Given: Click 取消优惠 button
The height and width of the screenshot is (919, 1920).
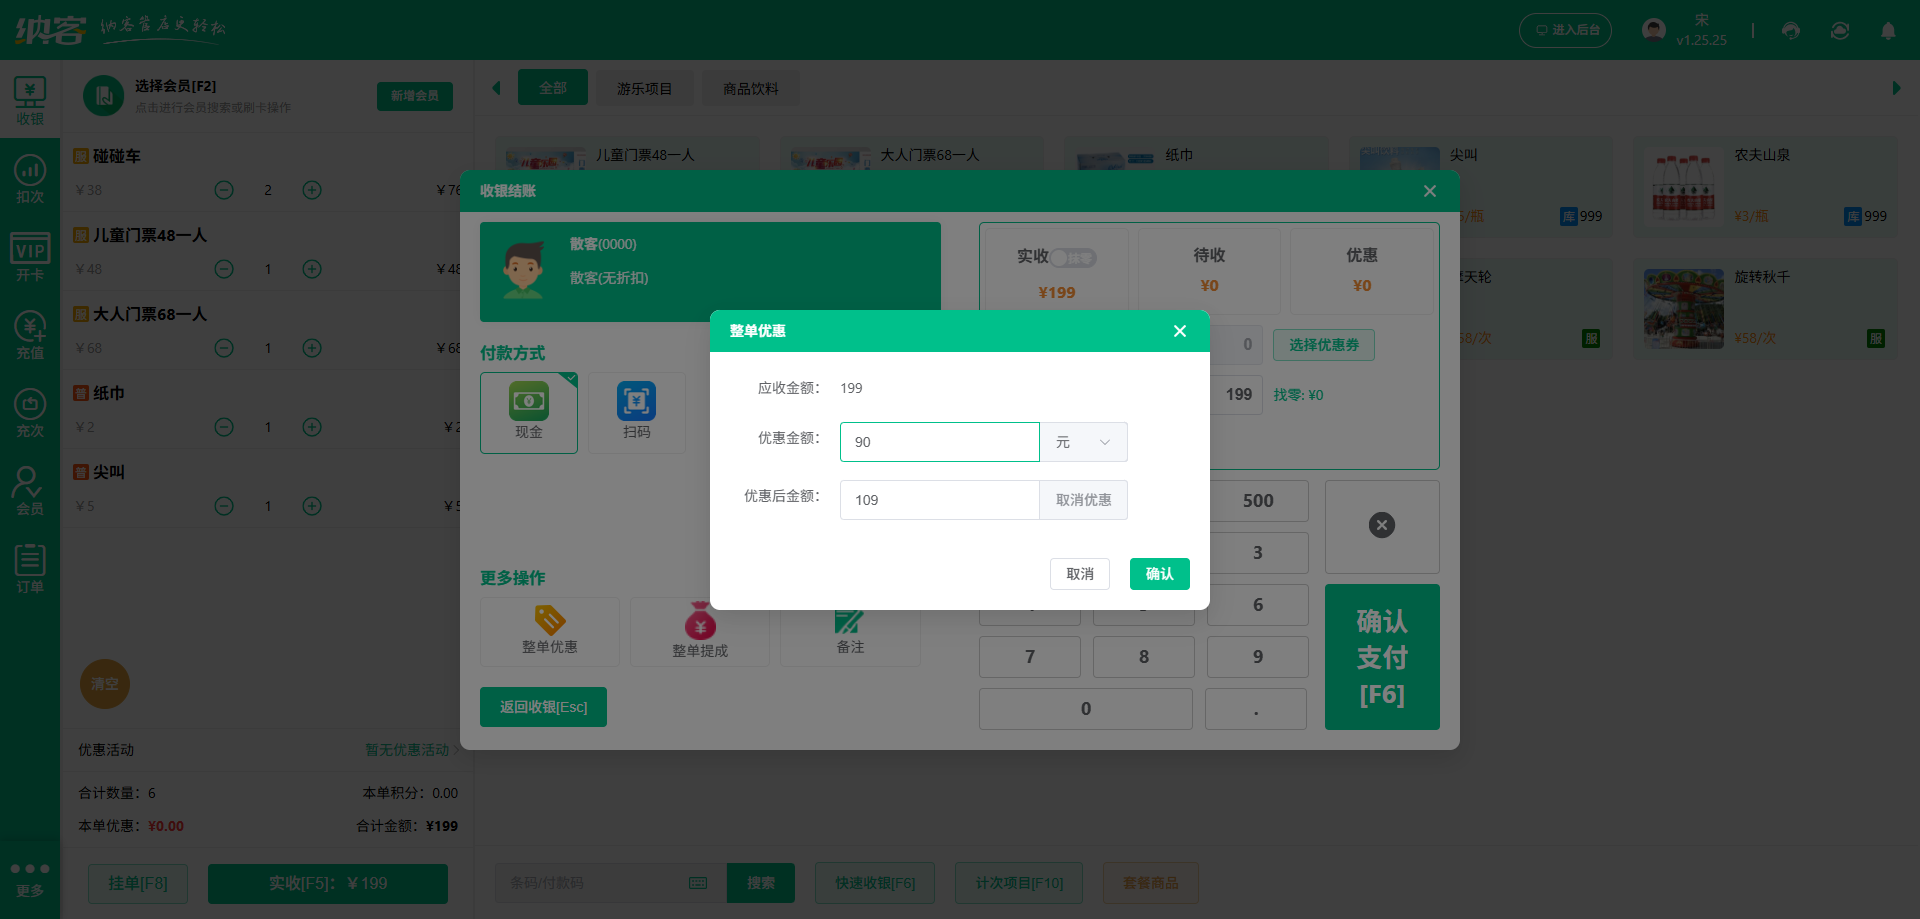Looking at the screenshot, I should [1084, 500].
